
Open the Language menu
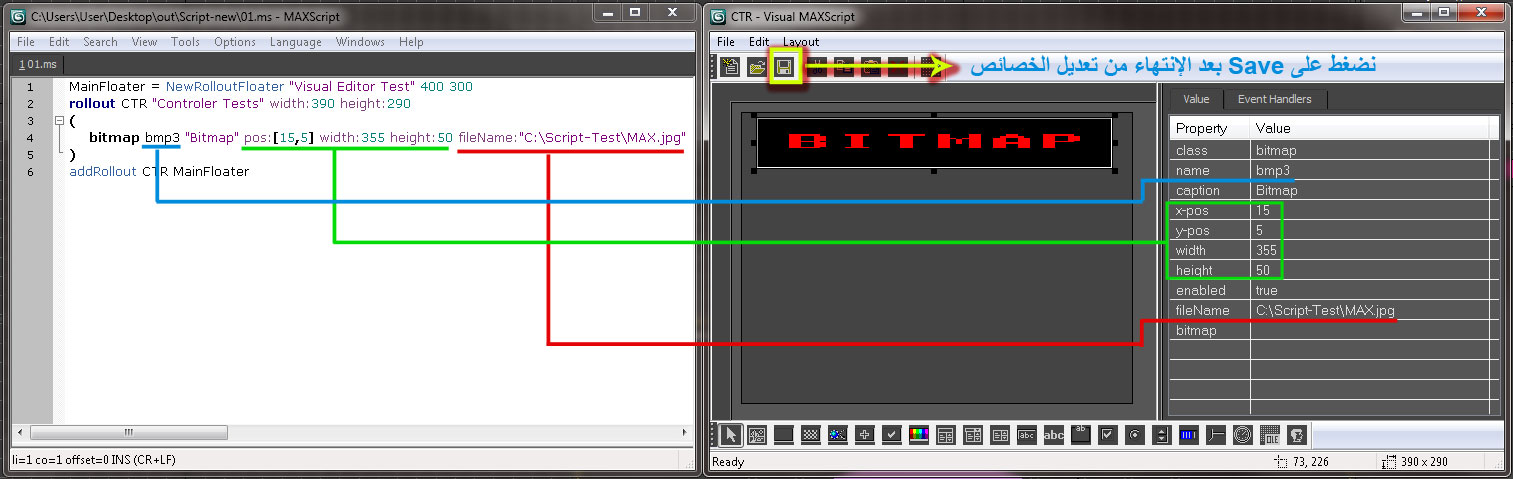(296, 42)
